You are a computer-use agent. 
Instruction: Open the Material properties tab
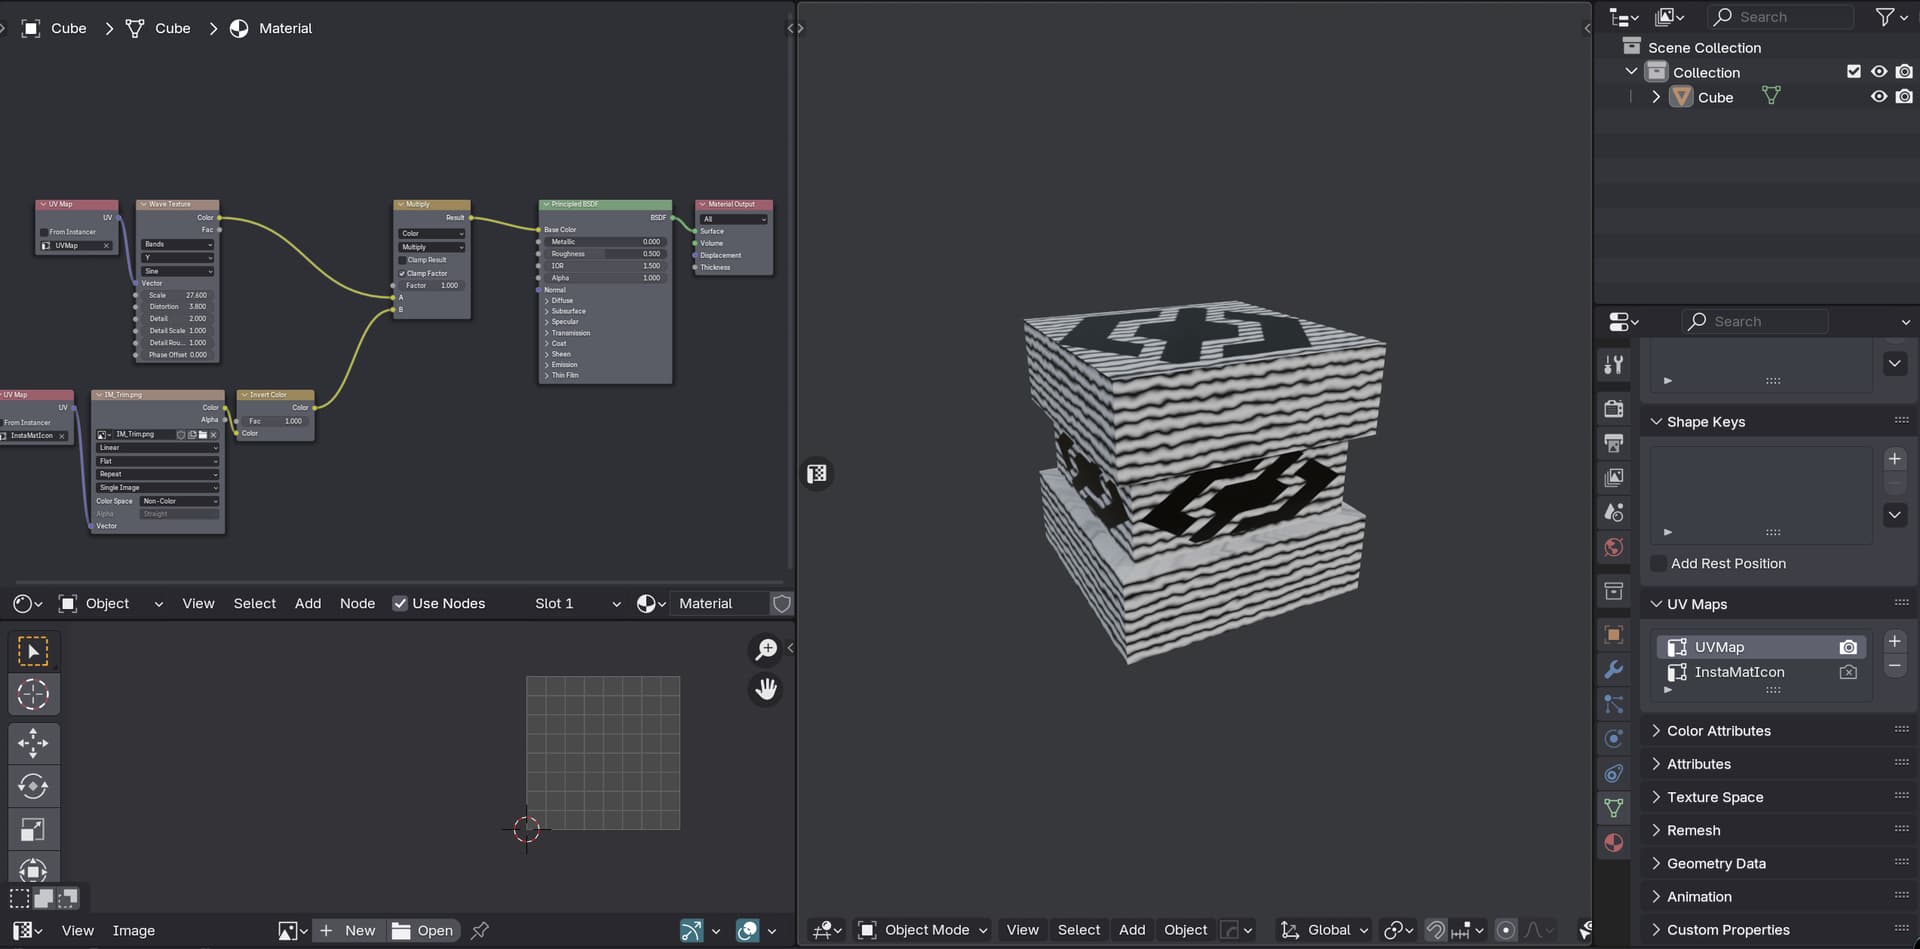click(1613, 843)
